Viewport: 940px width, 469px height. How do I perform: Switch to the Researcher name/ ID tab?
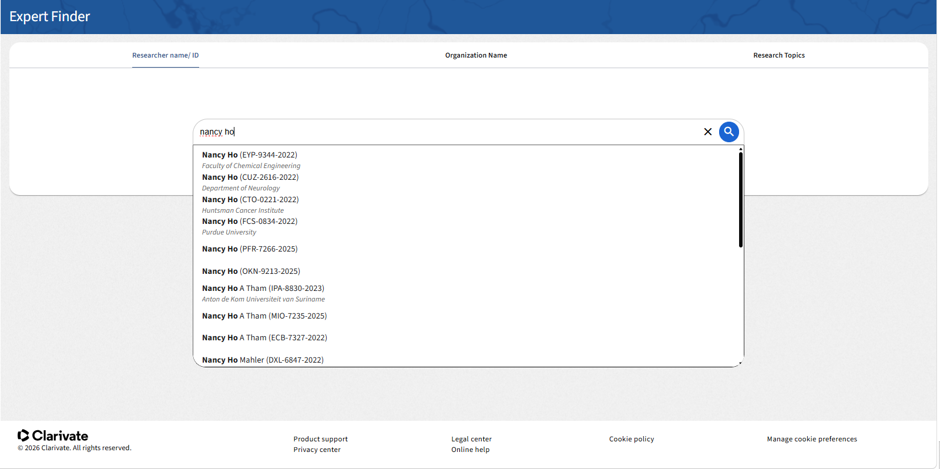pos(165,55)
